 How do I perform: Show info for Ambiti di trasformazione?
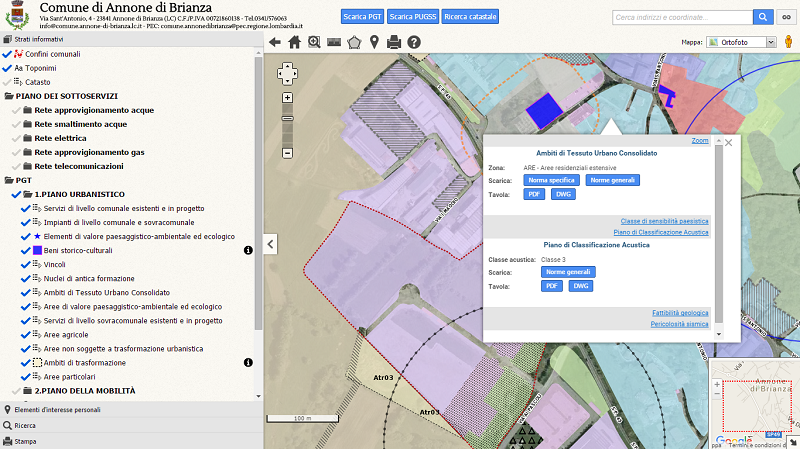[248, 363]
